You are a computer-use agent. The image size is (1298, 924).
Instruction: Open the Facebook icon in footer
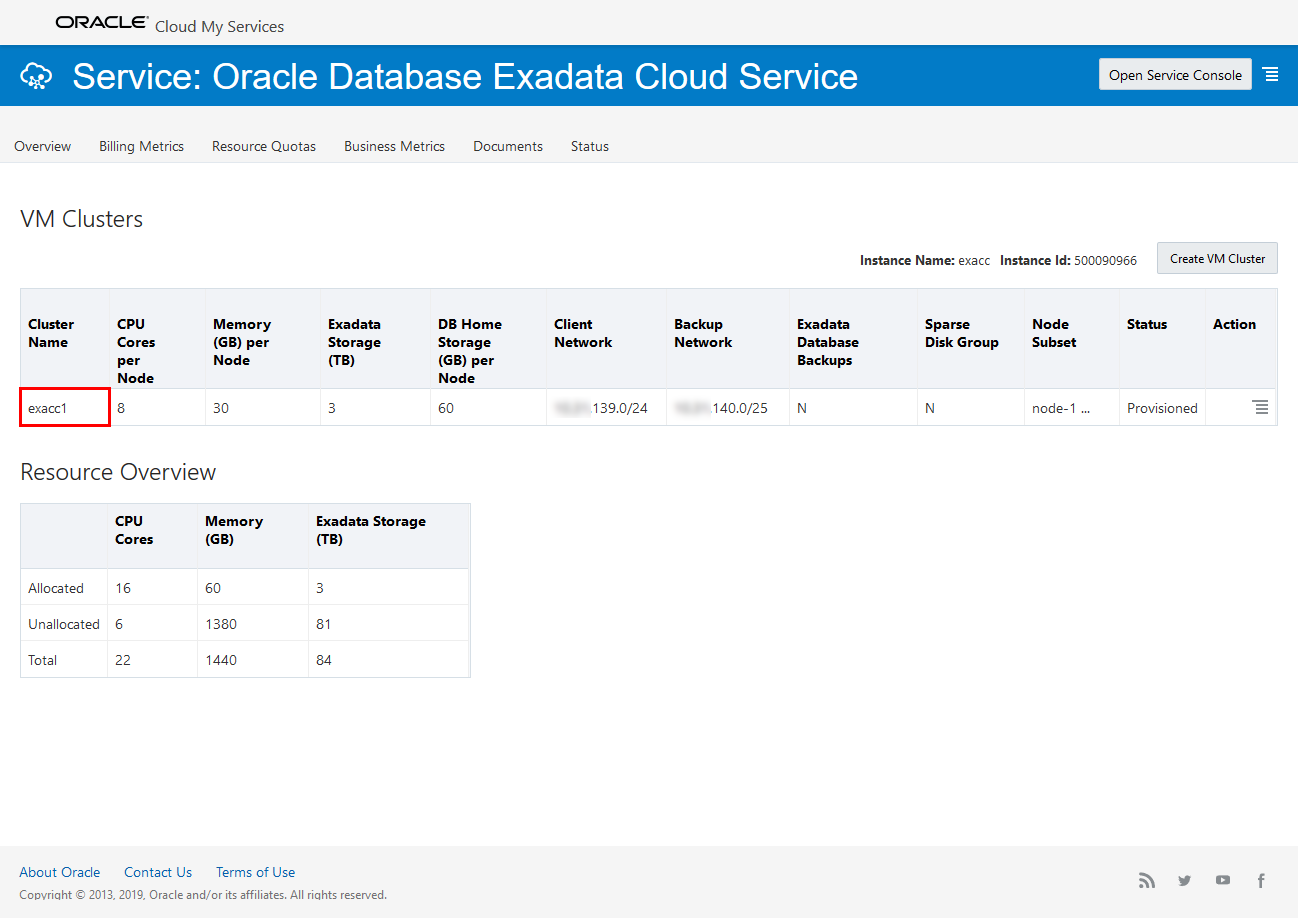tap(1261, 880)
